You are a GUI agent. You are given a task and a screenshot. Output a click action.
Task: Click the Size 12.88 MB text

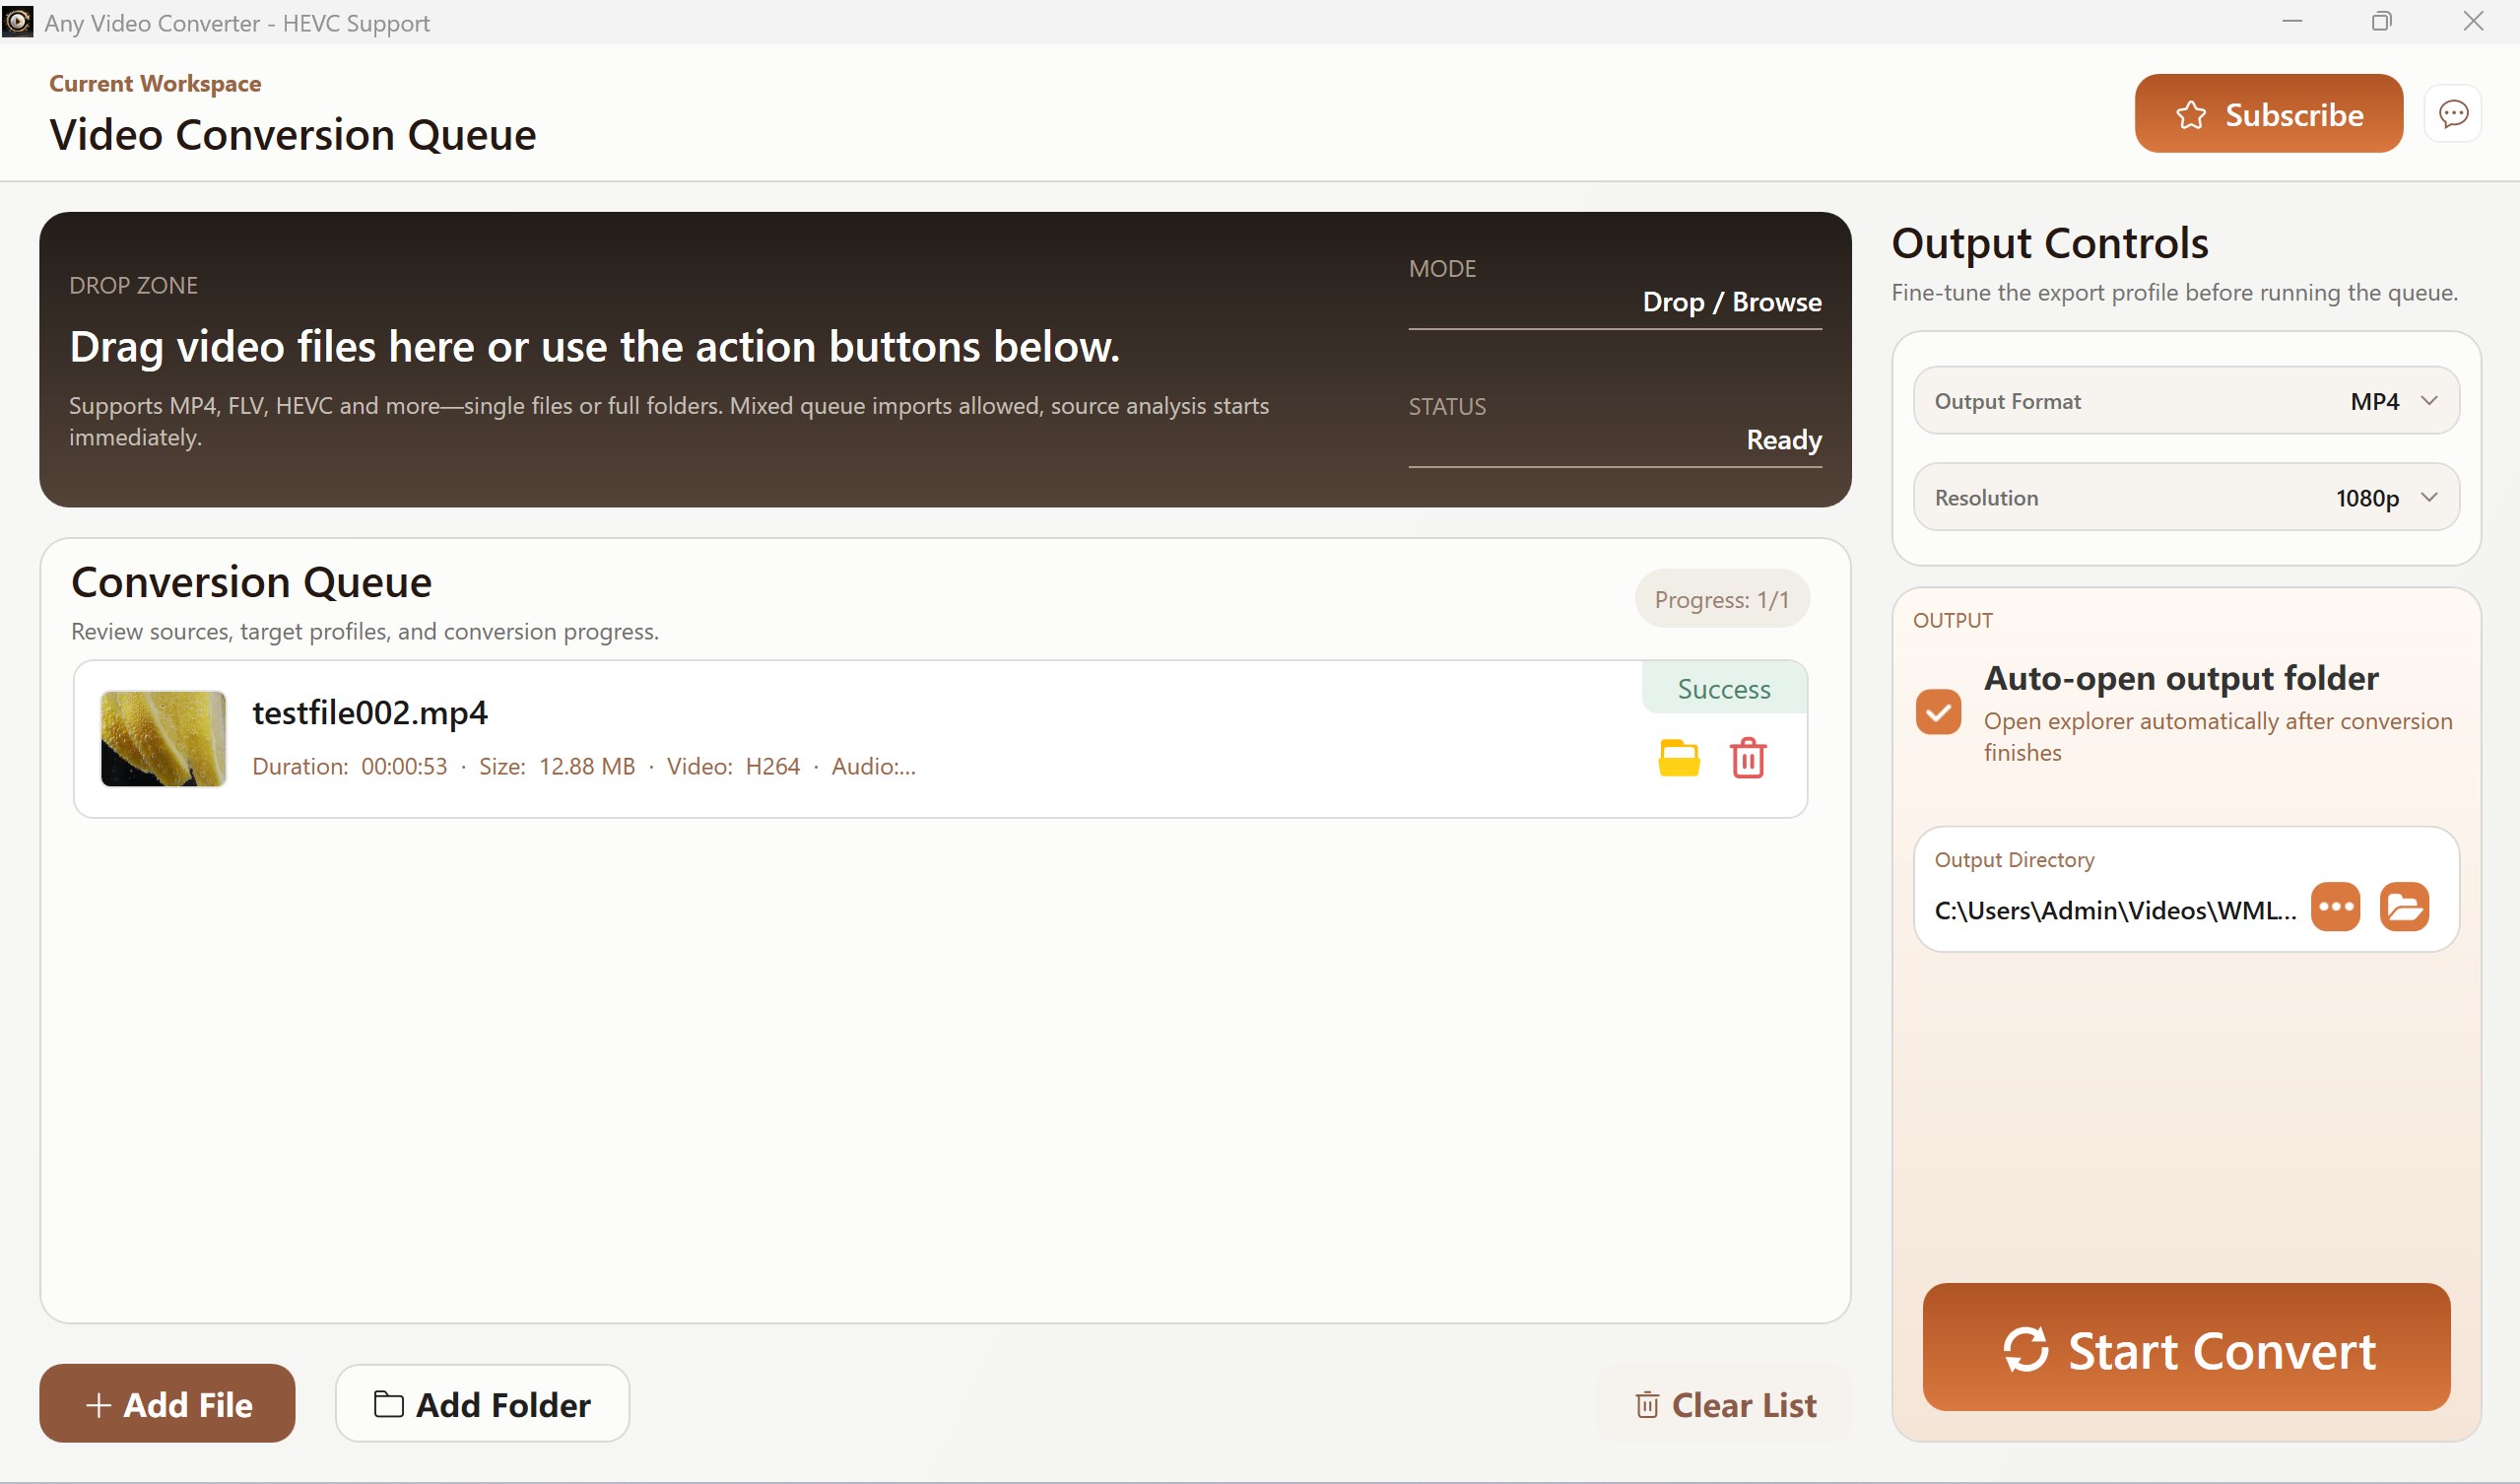point(557,766)
